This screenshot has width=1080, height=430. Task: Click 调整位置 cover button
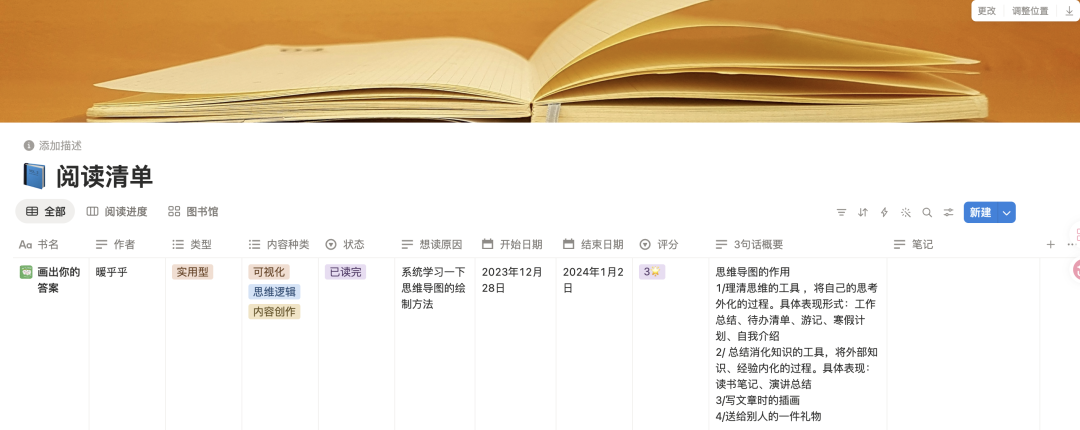[x=1031, y=11]
